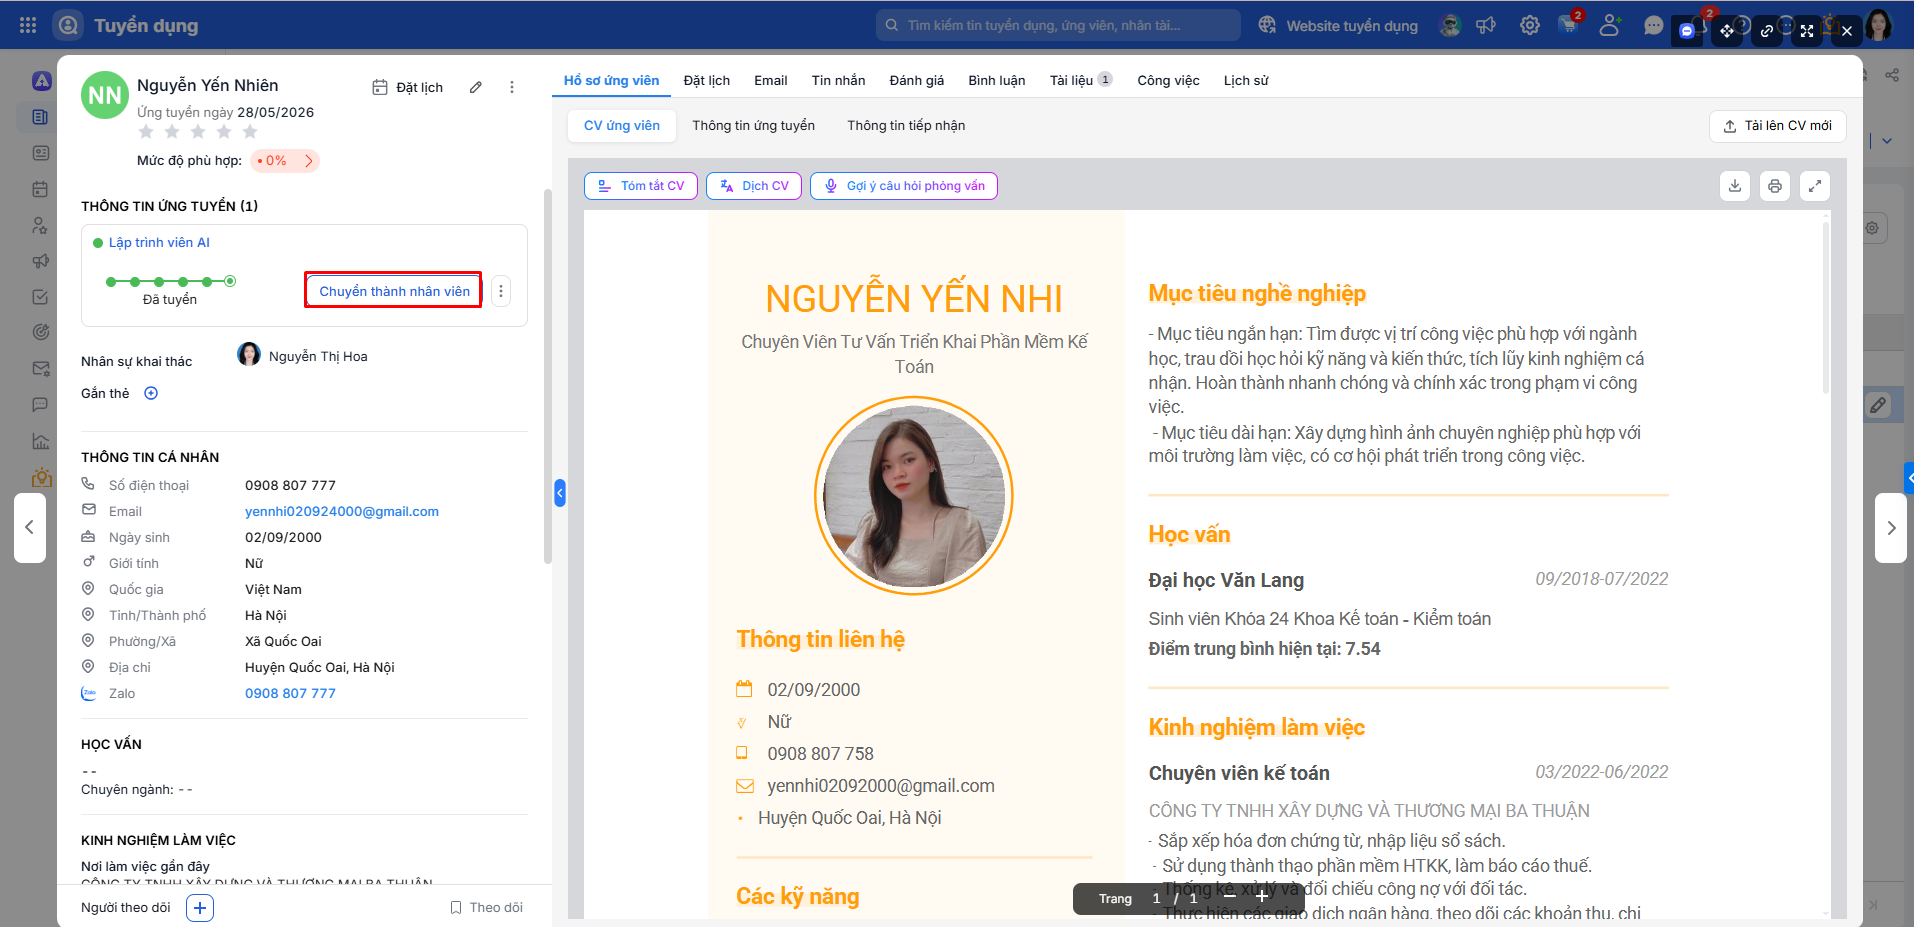Open the Lập trình viên AI job link

click(x=159, y=243)
